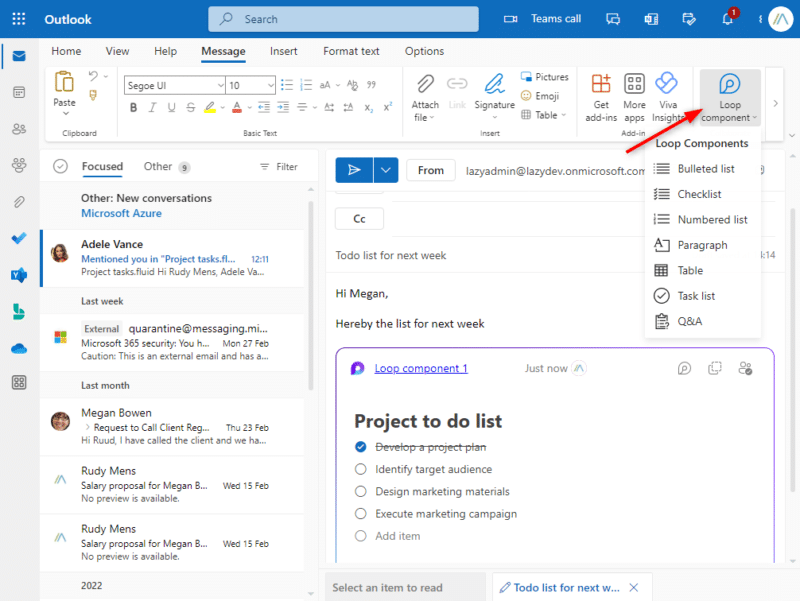Toggle bold formatting in Basic Text group

click(x=133, y=107)
